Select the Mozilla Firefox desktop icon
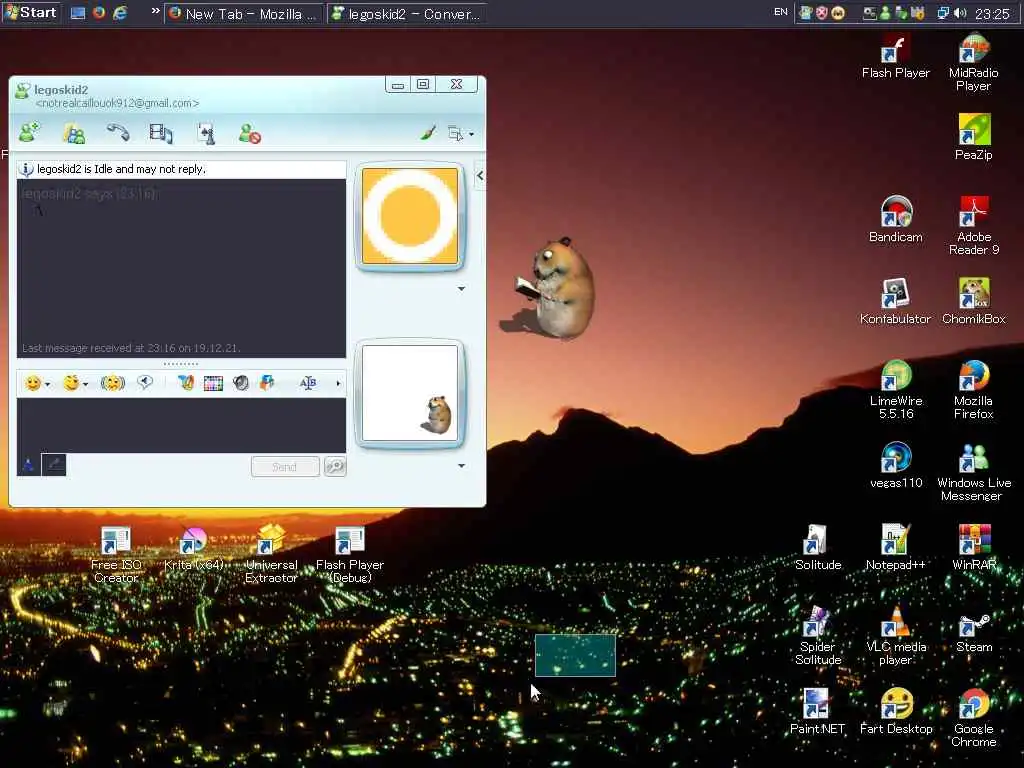The height and width of the screenshot is (768, 1024). pos(973,390)
